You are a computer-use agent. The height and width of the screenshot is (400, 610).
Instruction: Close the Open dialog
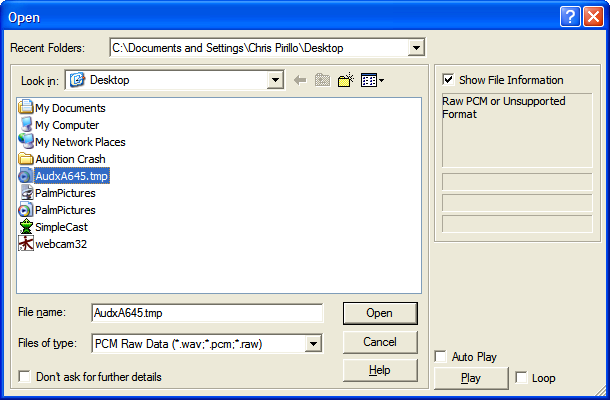593,17
